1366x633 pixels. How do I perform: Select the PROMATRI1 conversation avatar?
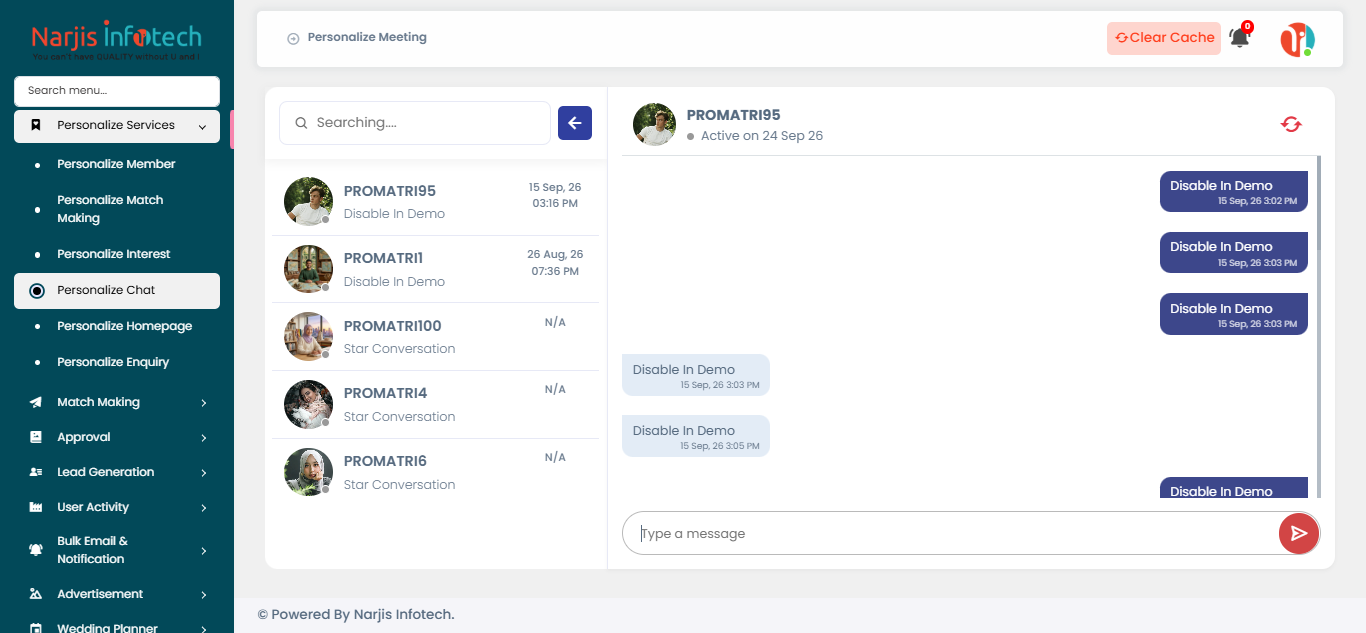308,269
